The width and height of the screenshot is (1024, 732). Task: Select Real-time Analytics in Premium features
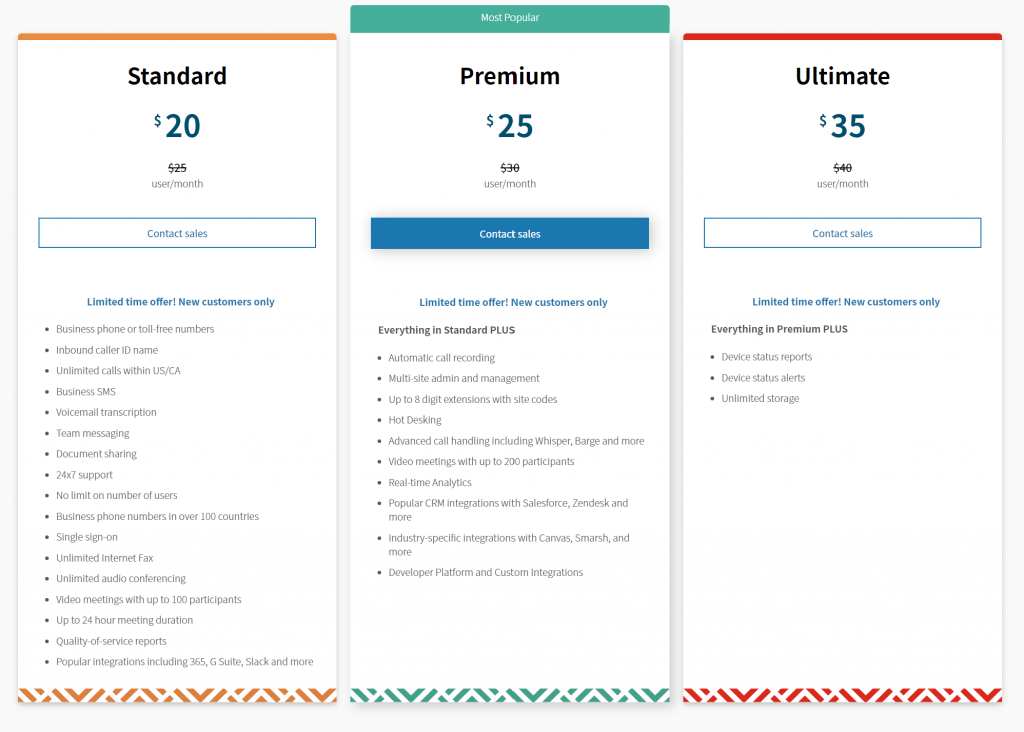432,482
